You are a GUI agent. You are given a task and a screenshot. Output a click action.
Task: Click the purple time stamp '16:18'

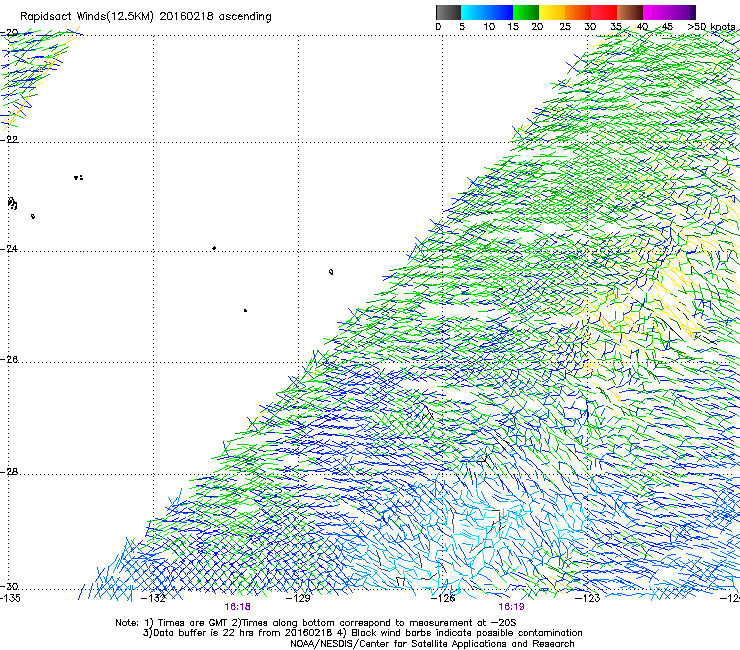pyautogui.click(x=237, y=607)
